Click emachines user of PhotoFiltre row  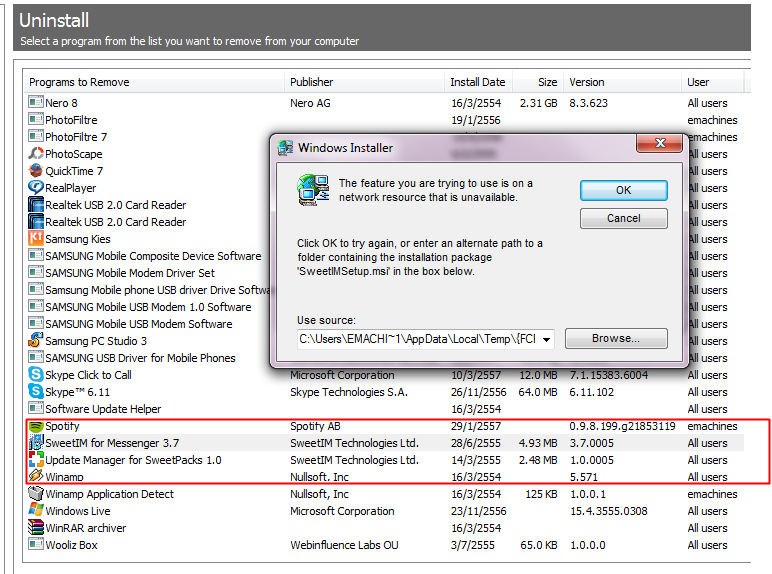pyautogui.click(x=712, y=120)
